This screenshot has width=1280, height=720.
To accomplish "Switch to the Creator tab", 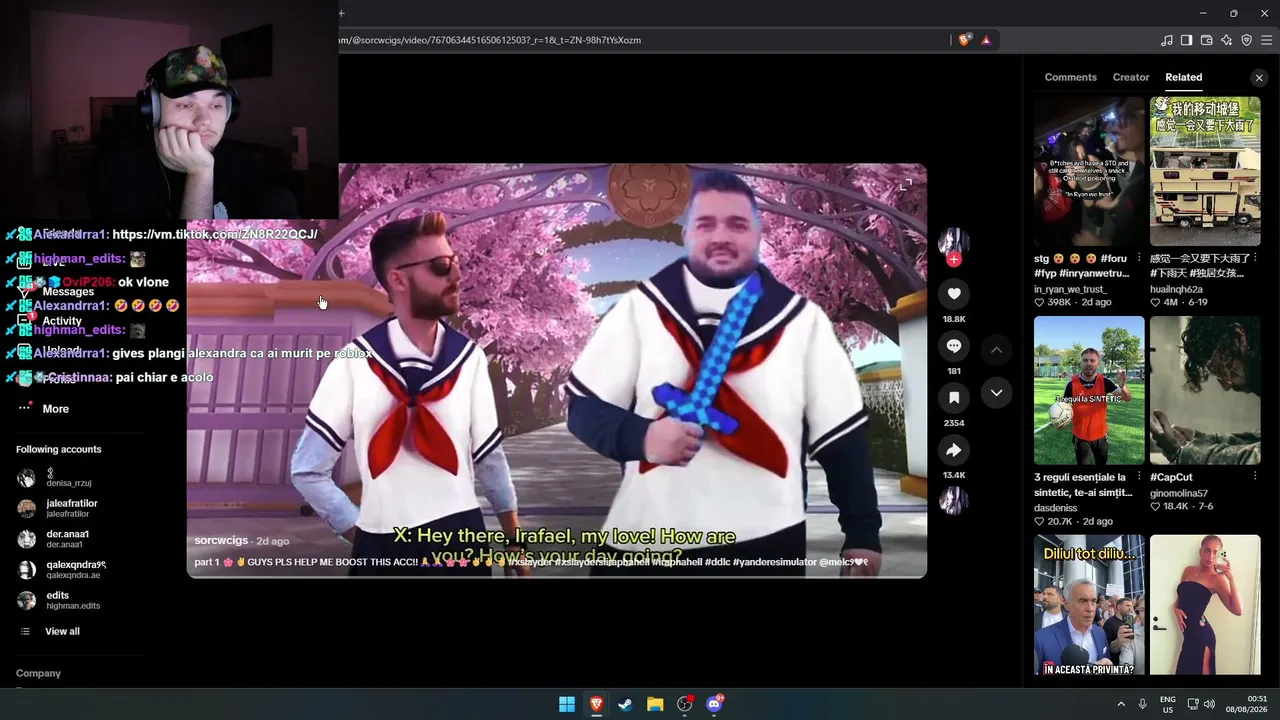I will 1131,77.
